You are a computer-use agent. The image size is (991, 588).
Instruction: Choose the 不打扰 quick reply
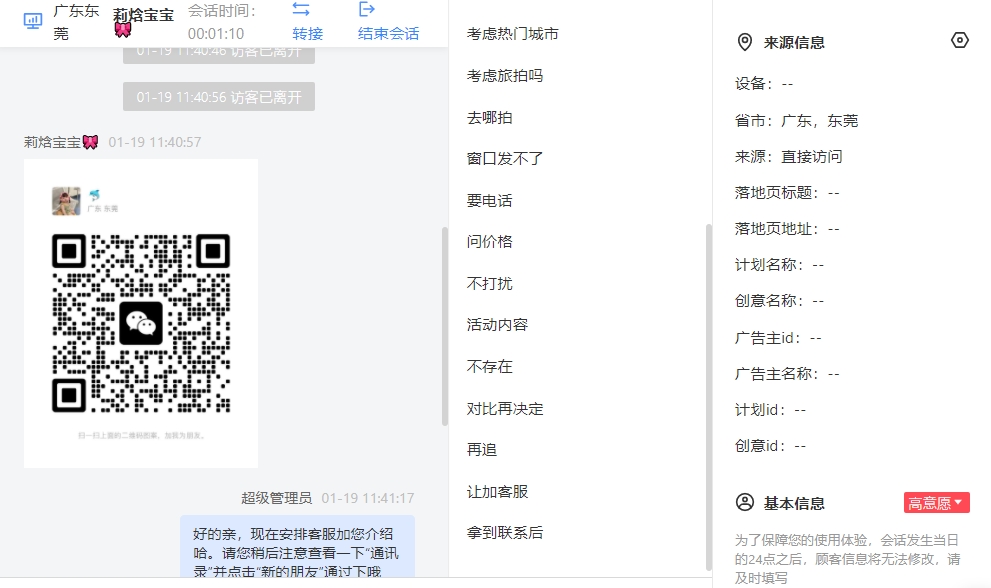(x=489, y=283)
